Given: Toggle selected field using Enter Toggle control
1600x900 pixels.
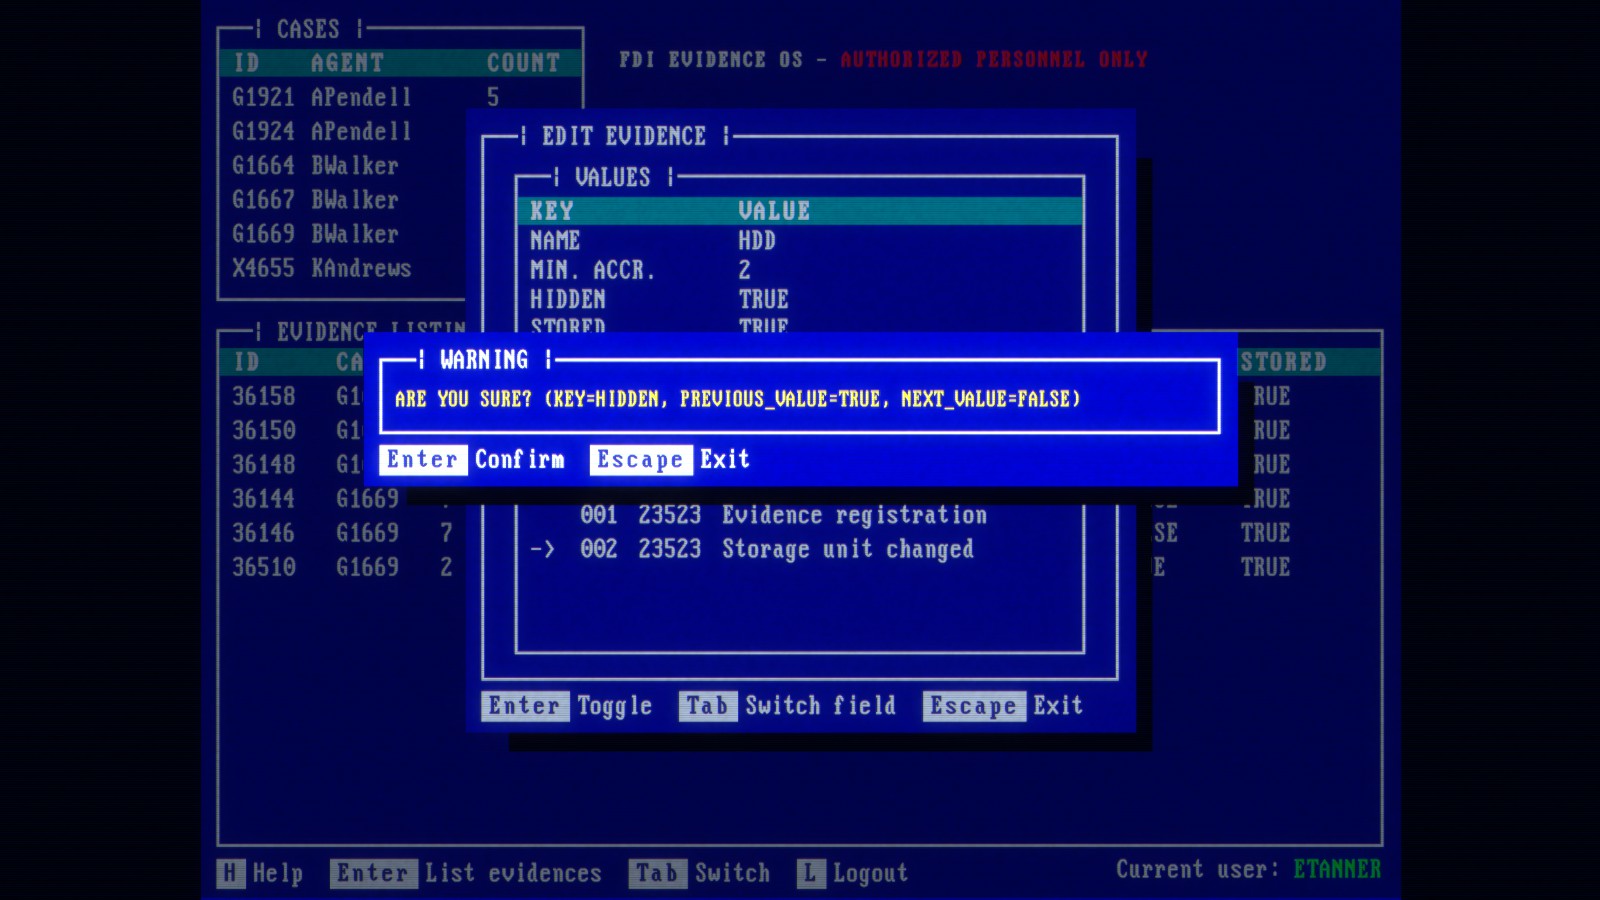Looking at the screenshot, I should pyautogui.click(x=526, y=706).
